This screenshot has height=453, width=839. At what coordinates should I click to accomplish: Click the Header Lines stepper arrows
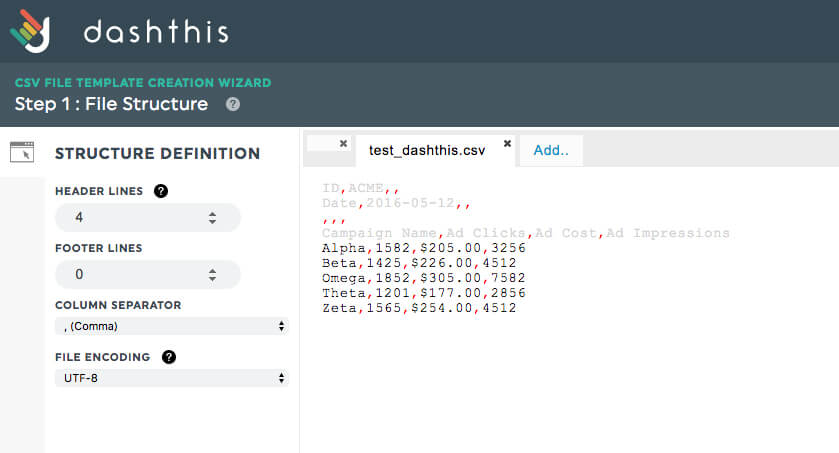coord(212,218)
